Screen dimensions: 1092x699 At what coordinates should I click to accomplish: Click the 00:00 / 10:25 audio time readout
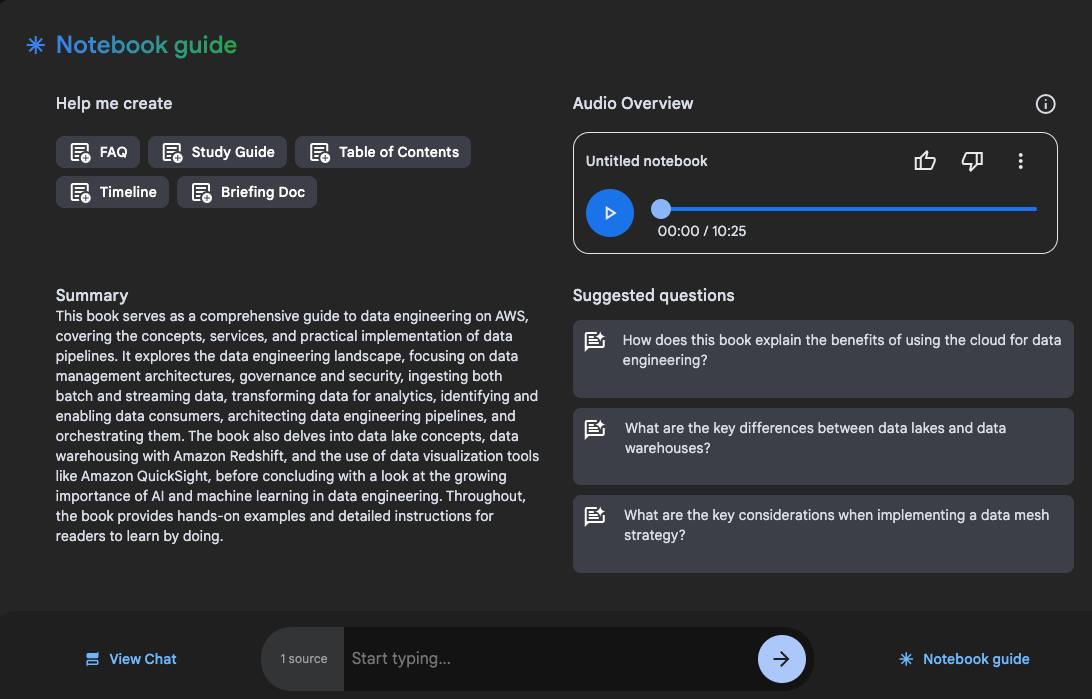point(702,231)
